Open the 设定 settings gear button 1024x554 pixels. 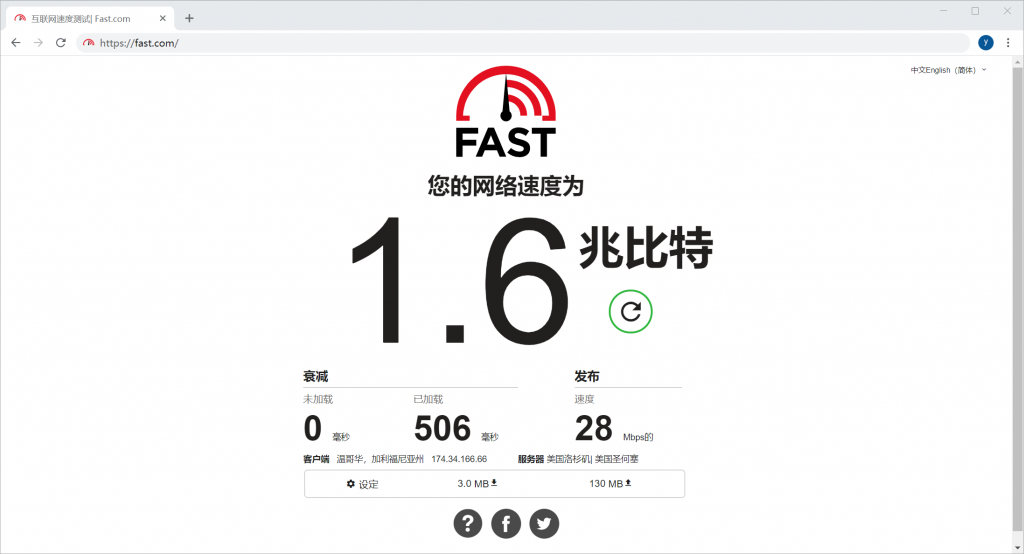362,484
